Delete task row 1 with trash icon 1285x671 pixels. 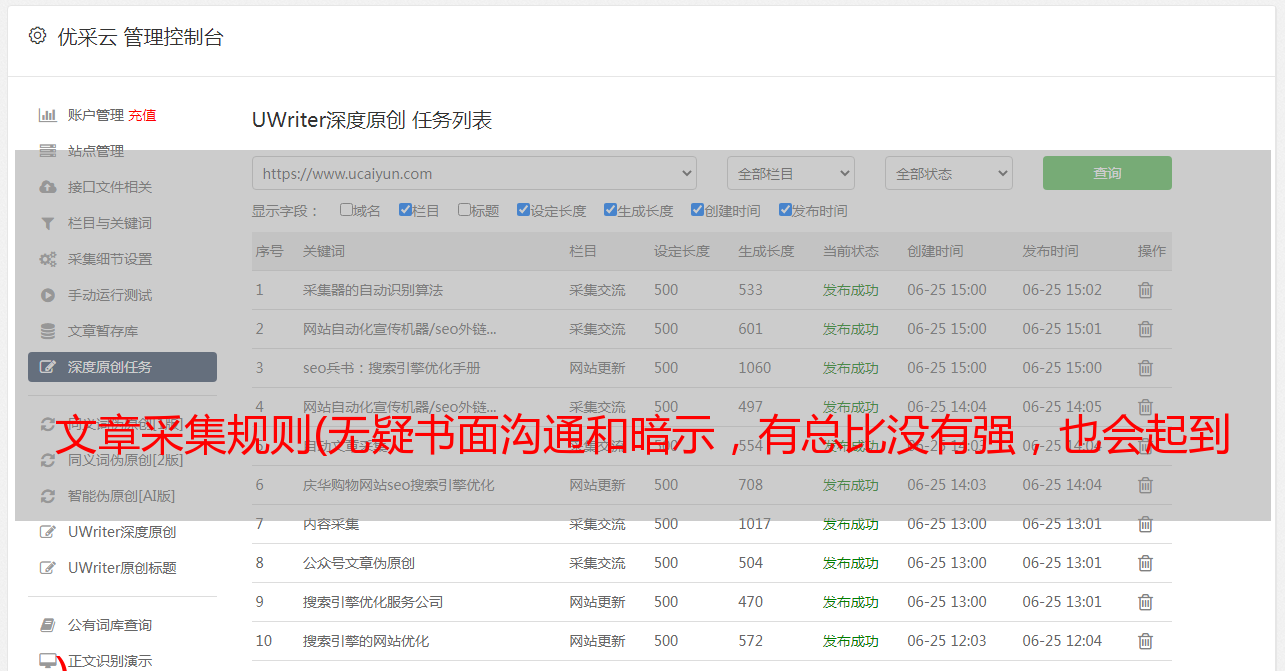1145,290
